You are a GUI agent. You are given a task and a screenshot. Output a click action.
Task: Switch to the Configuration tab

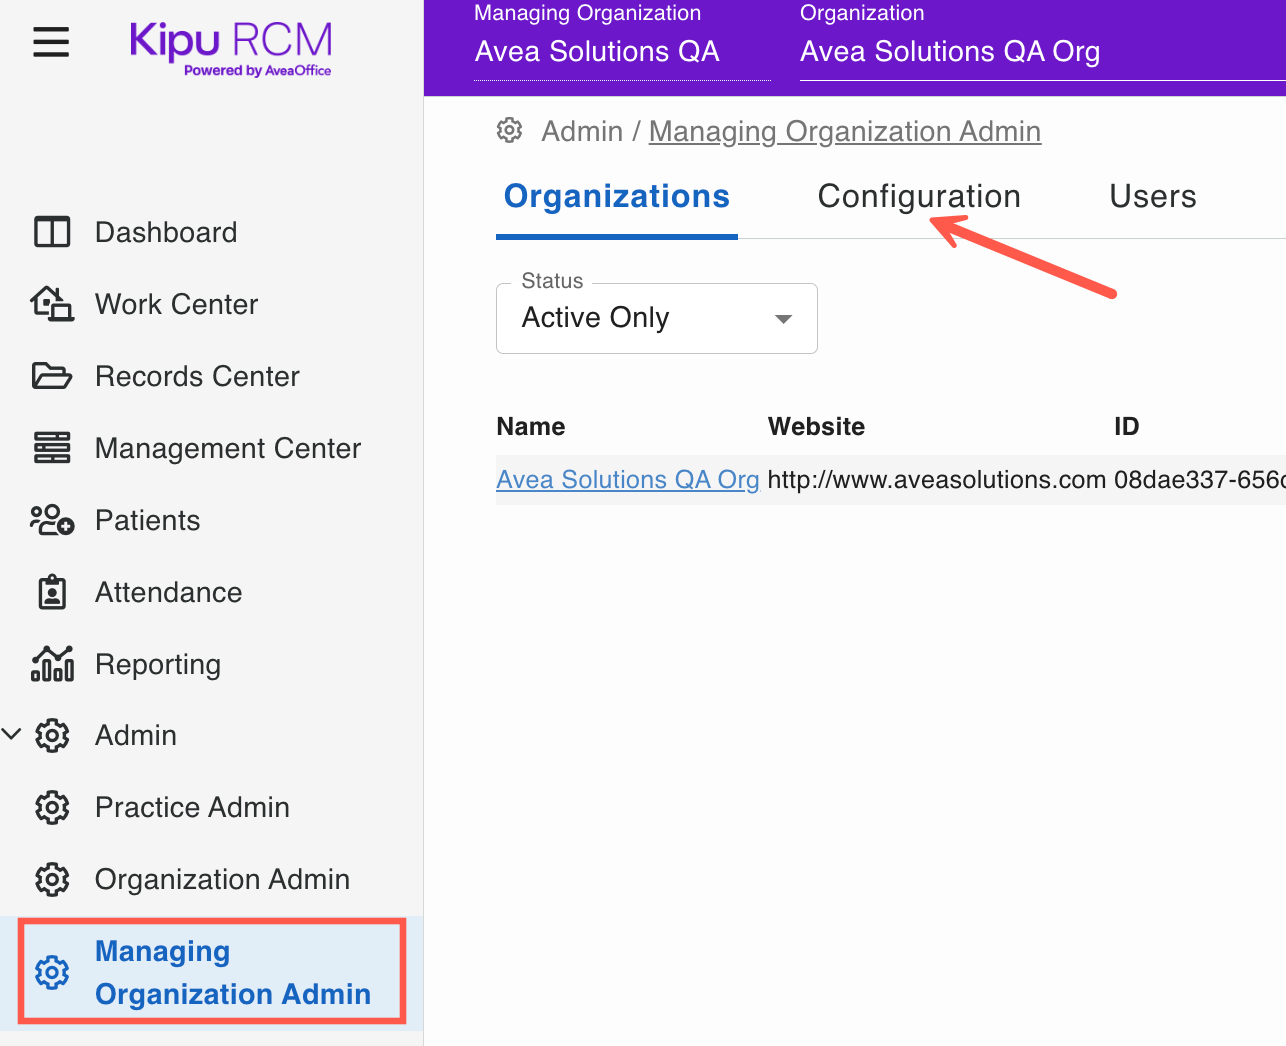[x=918, y=197]
